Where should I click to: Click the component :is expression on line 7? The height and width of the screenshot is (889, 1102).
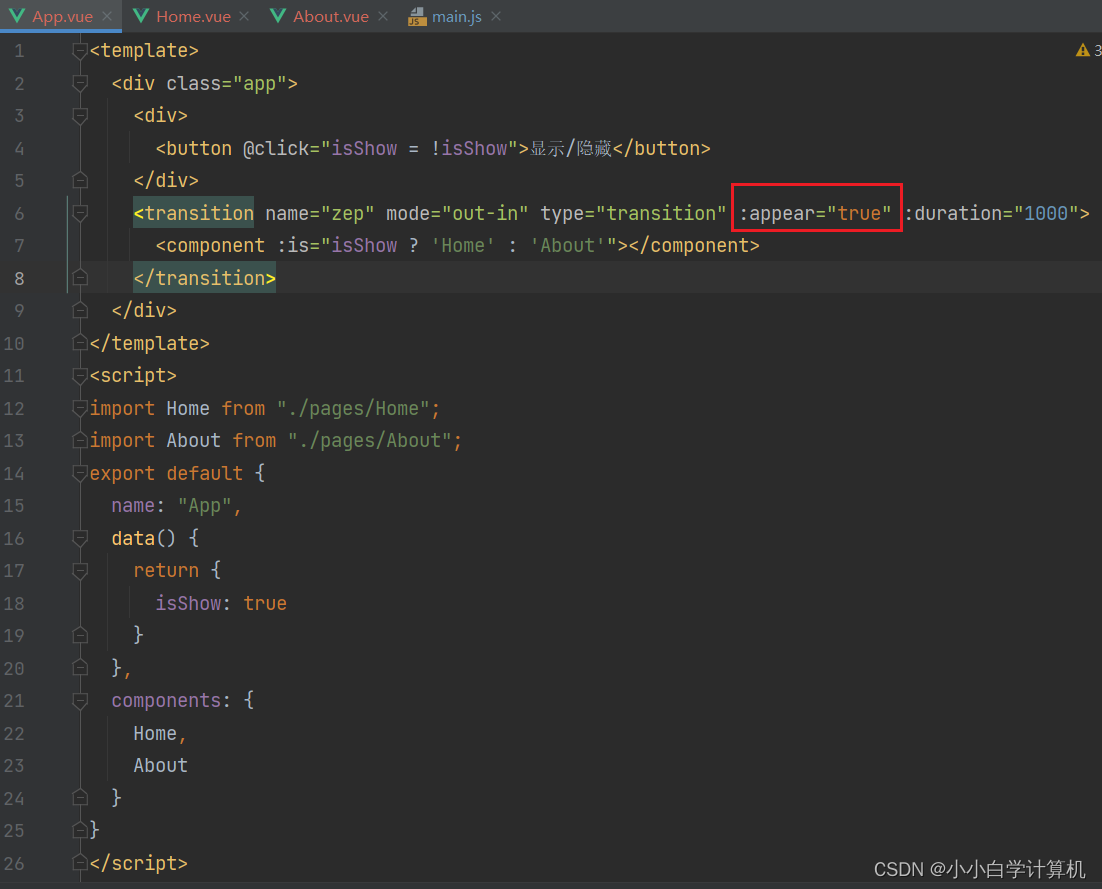[x=447, y=246]
